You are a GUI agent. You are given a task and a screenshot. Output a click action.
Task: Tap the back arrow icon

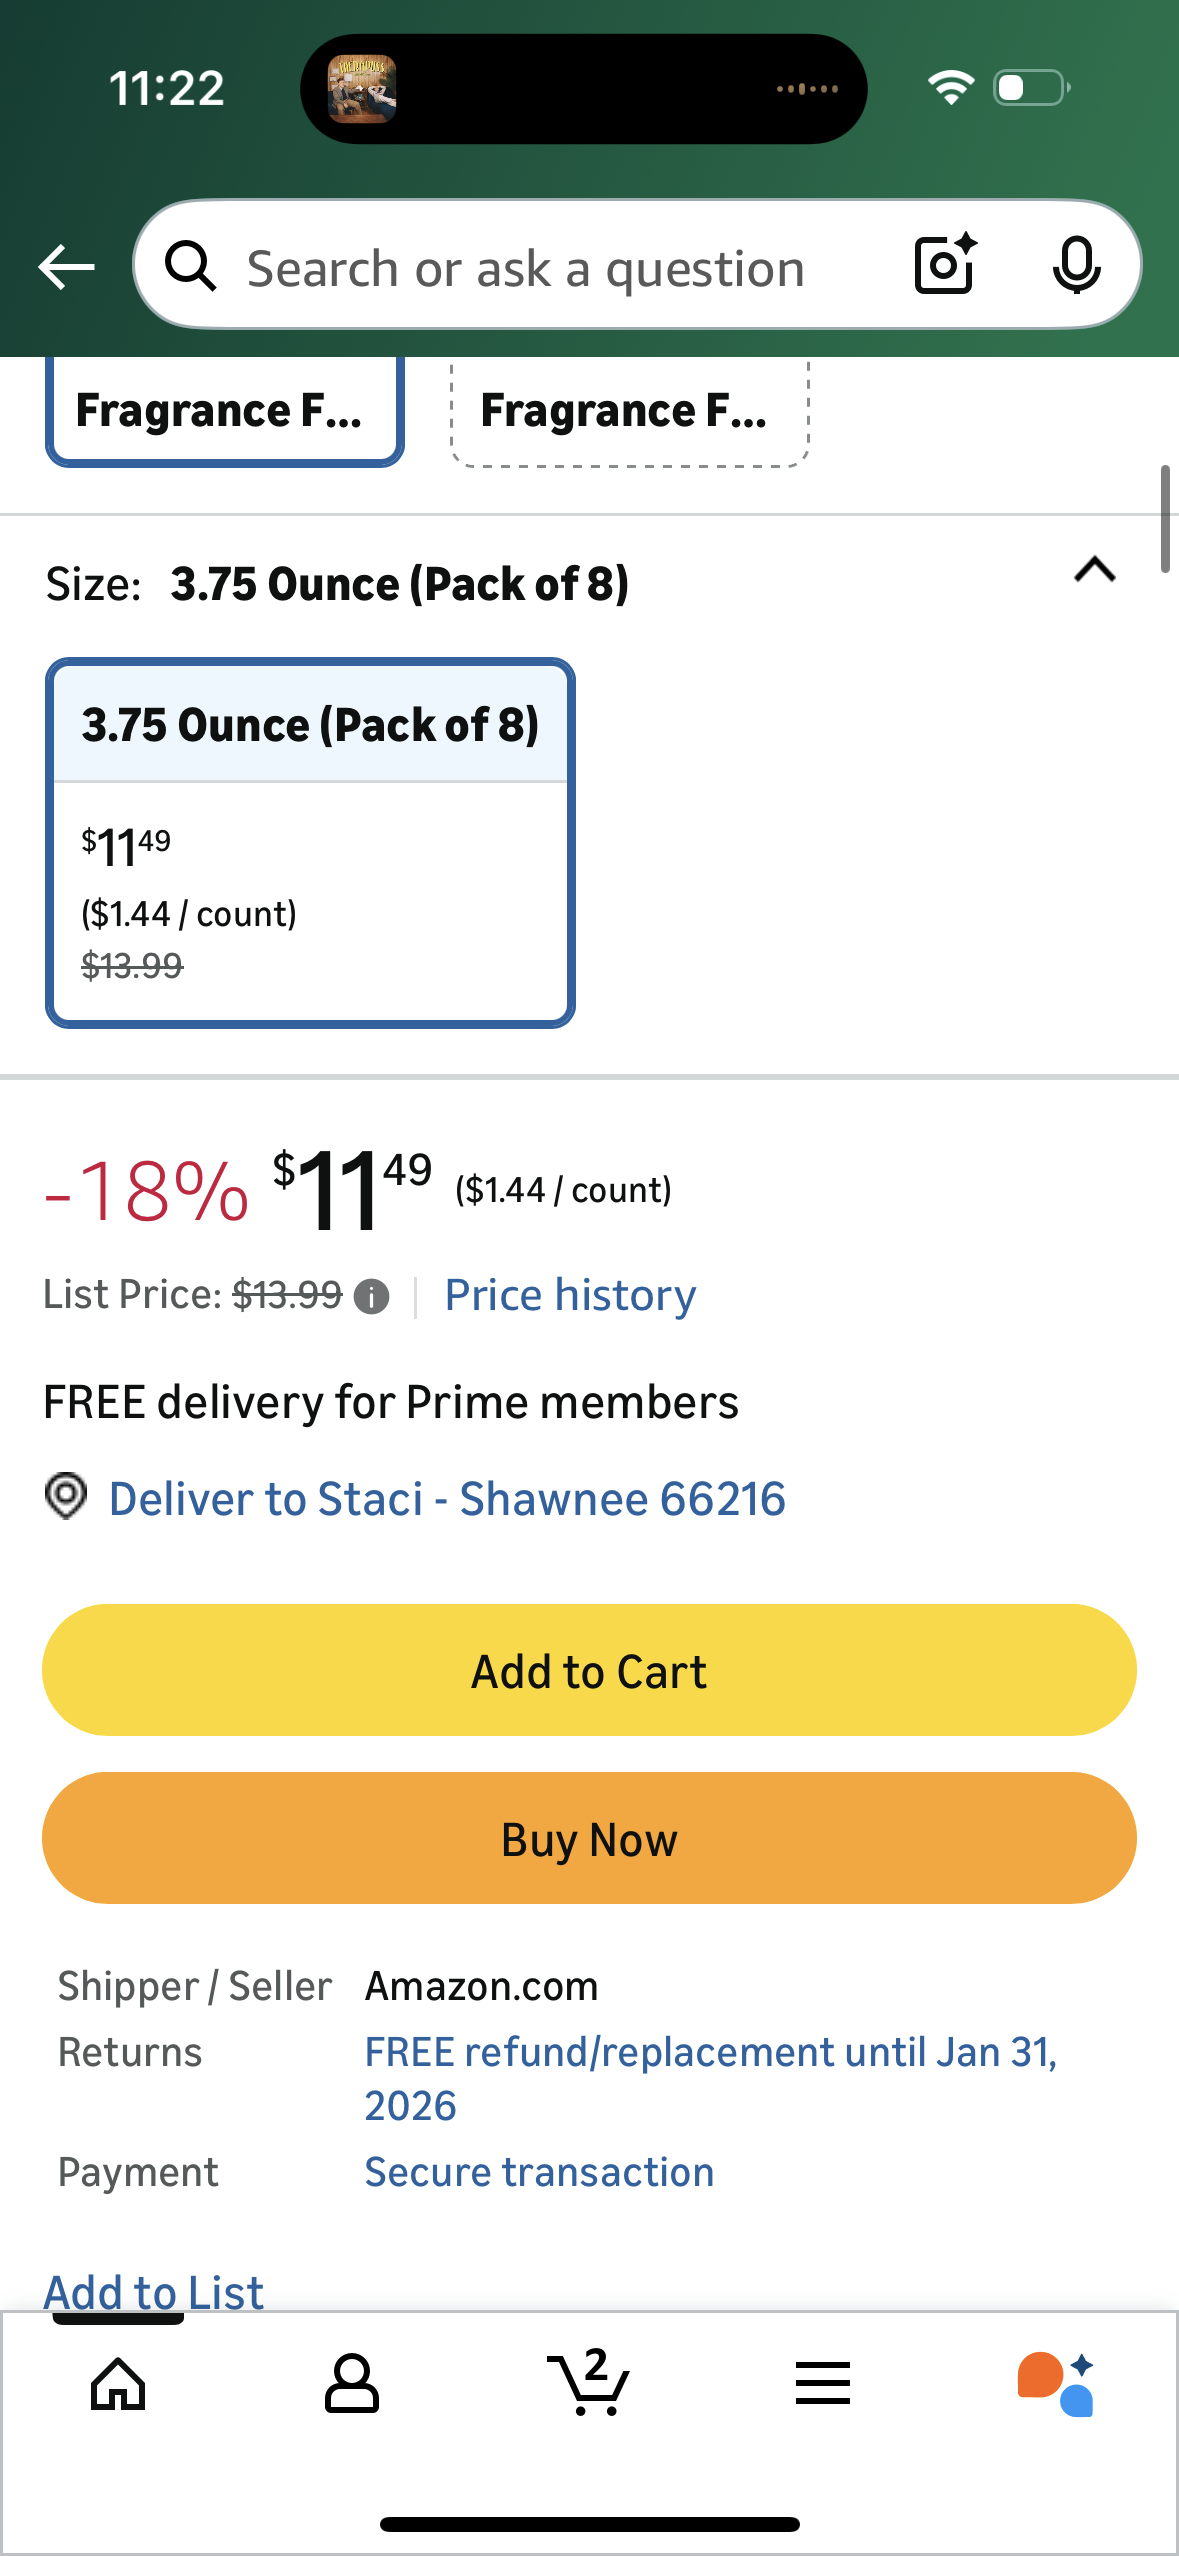[x=66, y=267]
